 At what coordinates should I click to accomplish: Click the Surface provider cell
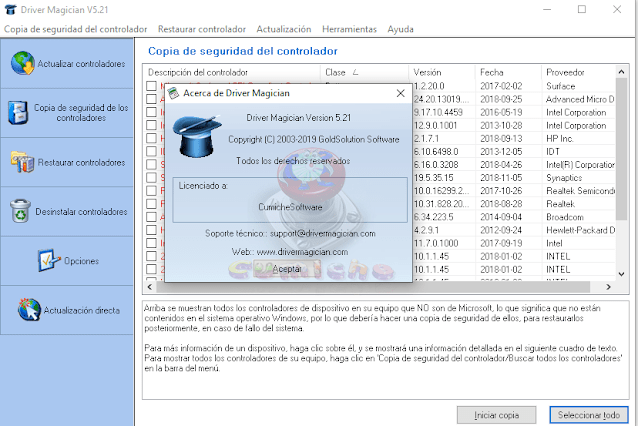[x=561, y=86]
